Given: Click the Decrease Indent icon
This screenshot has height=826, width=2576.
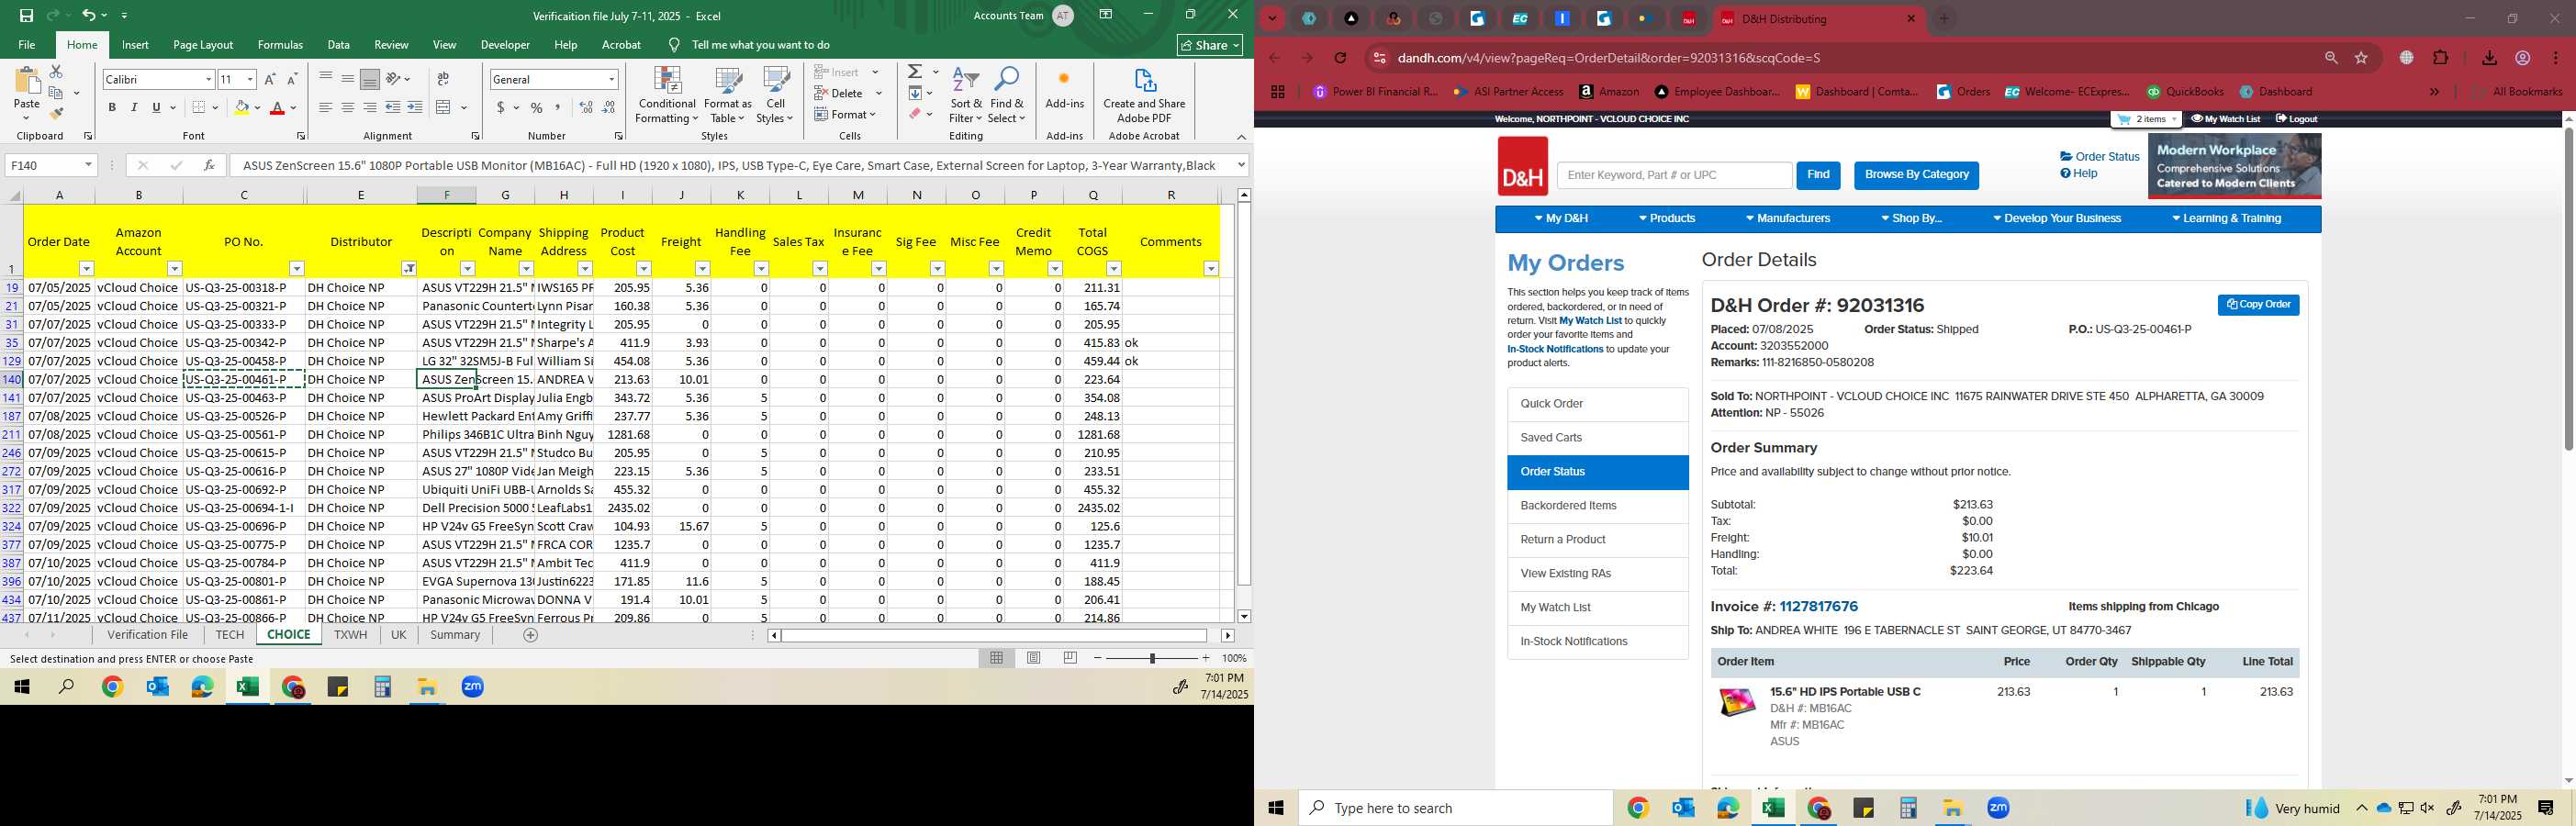Looking at the screenshot, I should coord(393,107).
